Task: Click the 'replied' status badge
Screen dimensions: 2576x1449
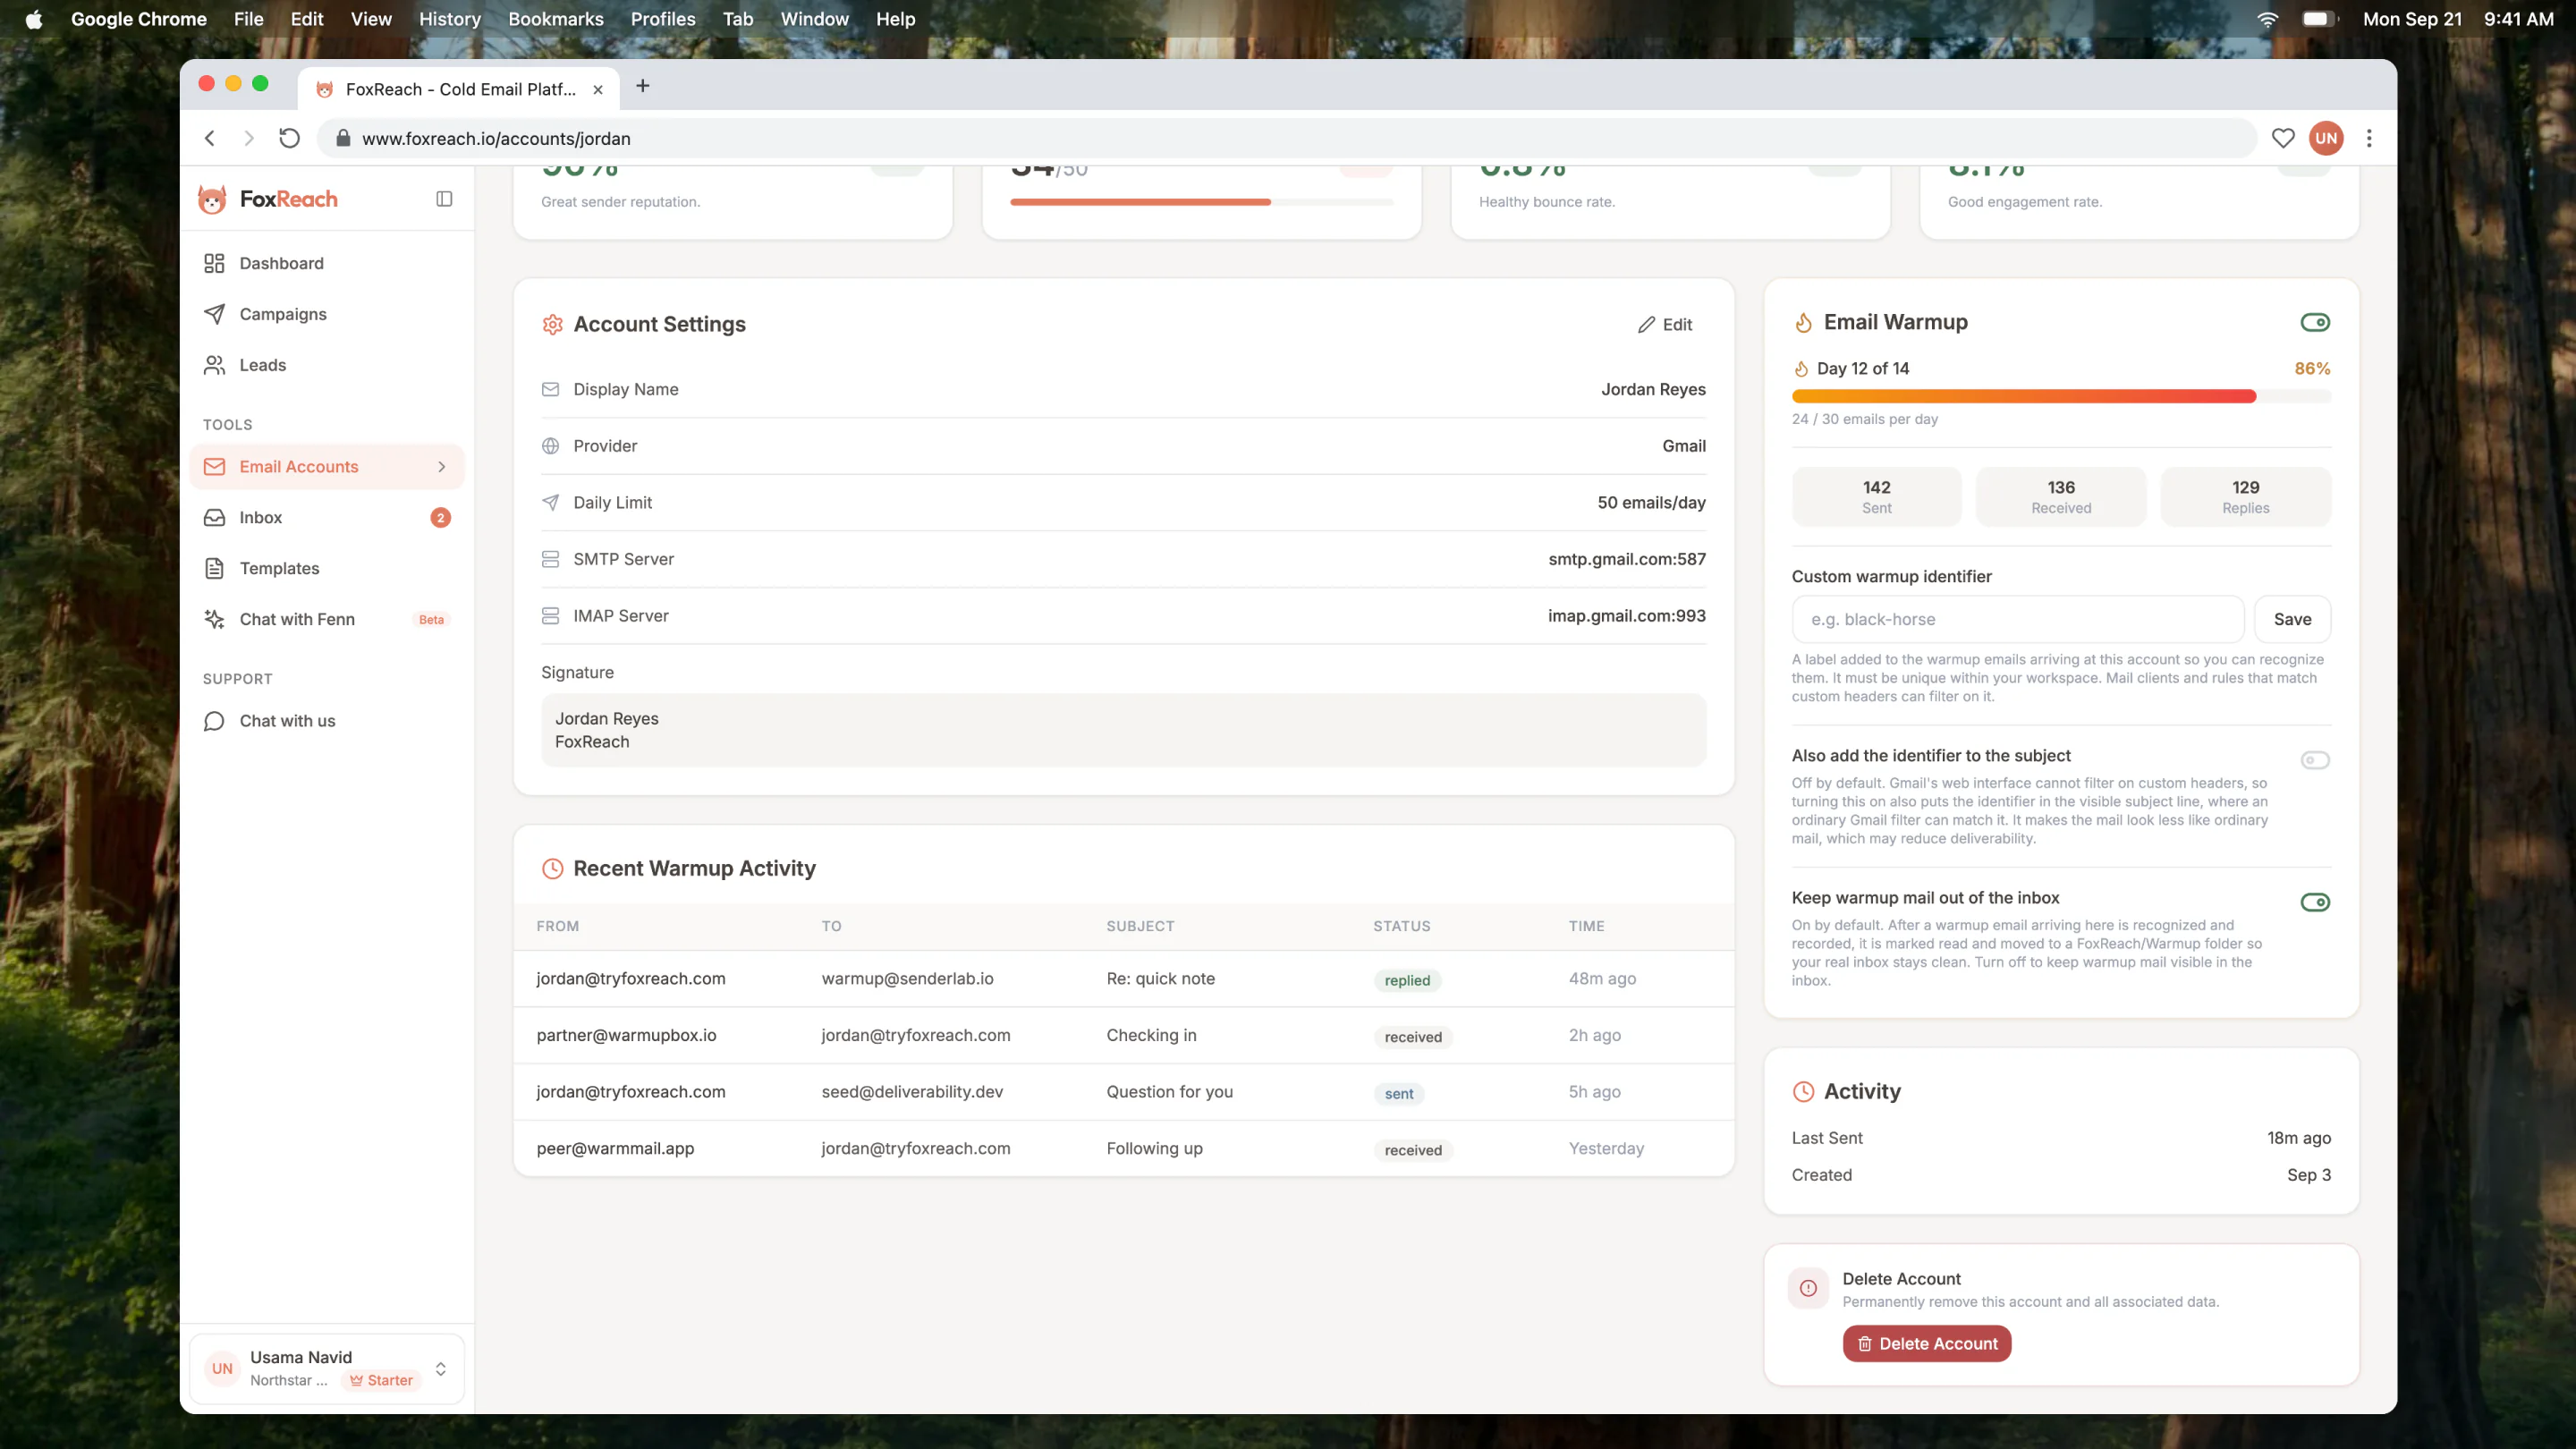Action: click(x=1407, y=981)
